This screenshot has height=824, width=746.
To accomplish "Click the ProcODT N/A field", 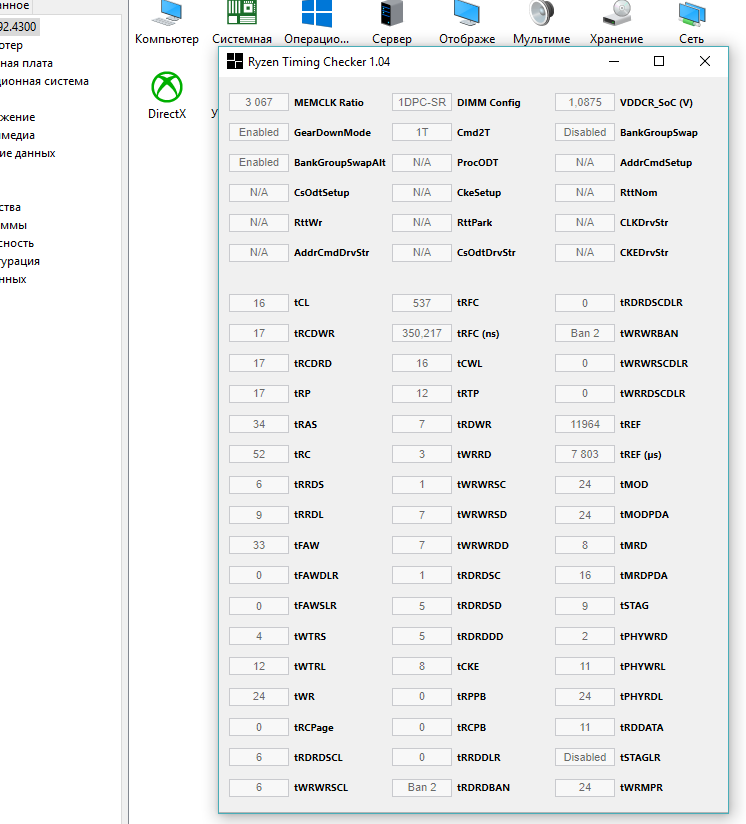I will pos(422,162).
